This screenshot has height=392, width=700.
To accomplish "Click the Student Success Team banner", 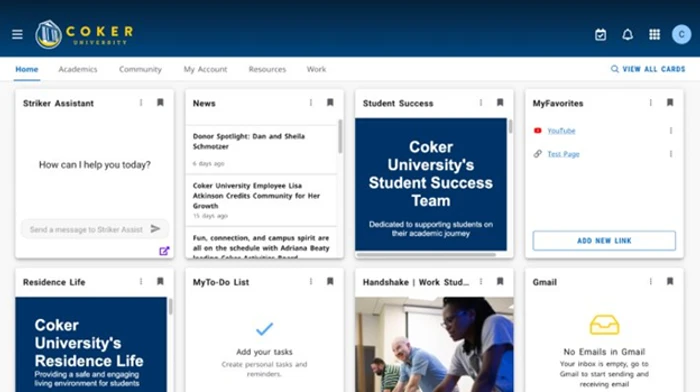I will pos(431,184).
